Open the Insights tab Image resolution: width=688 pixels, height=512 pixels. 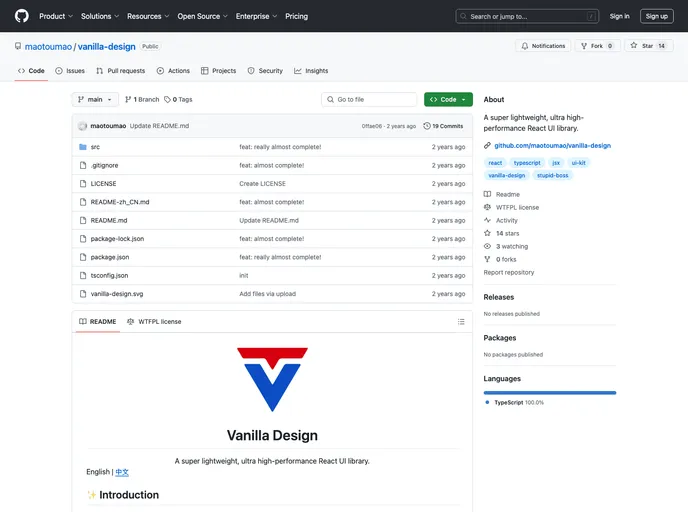coord(311,71)
